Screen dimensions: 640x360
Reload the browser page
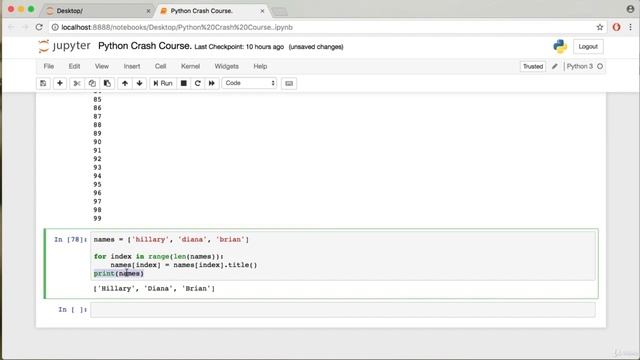(x=39, y=27)
